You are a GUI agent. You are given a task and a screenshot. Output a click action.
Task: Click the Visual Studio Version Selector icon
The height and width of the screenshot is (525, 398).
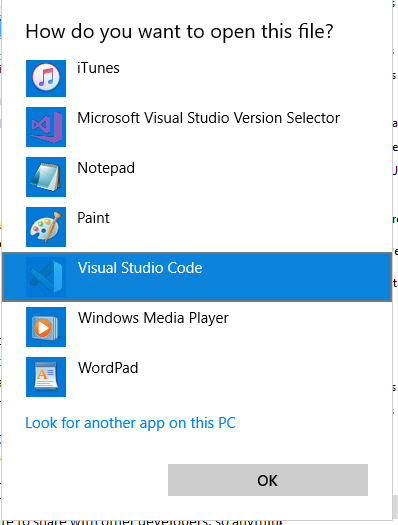click(x=46, y=127)
